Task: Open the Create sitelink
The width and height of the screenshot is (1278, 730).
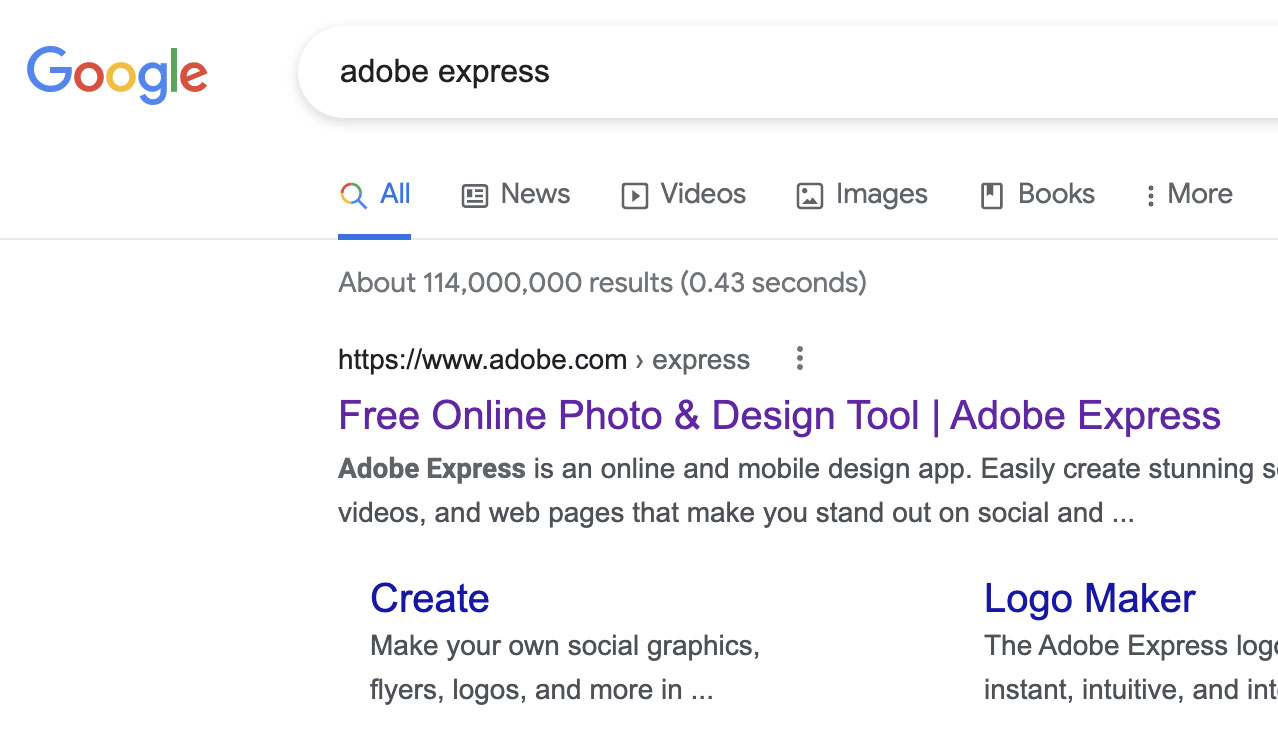Action: (429, 598)
